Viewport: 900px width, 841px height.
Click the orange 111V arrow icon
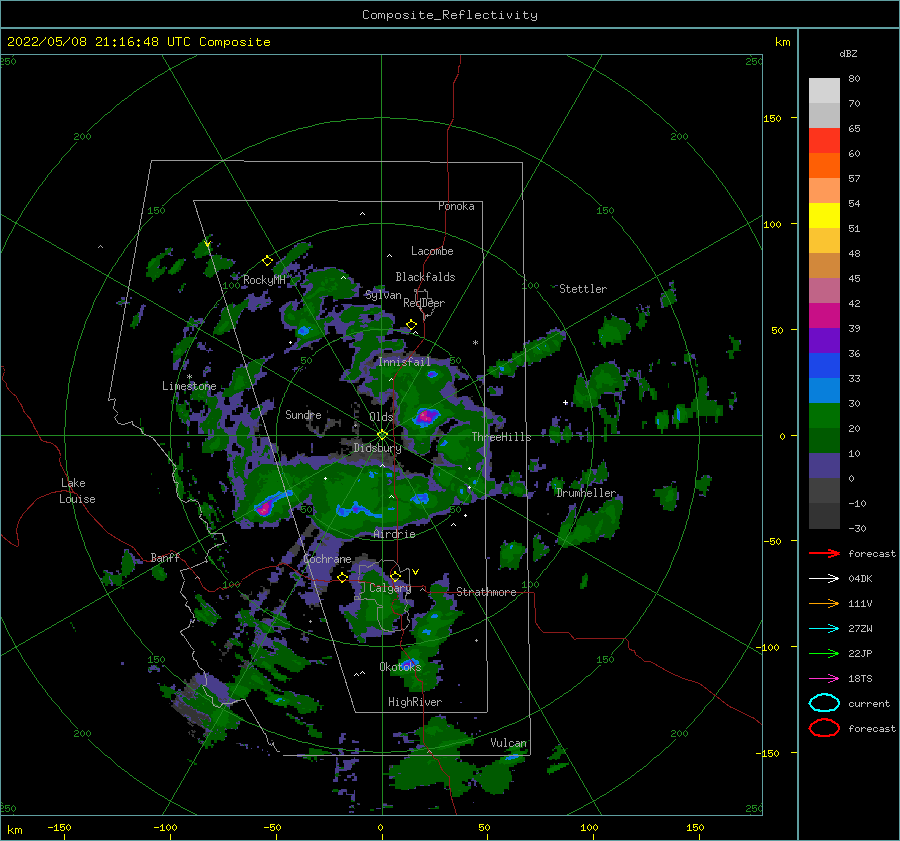[824, 603]
